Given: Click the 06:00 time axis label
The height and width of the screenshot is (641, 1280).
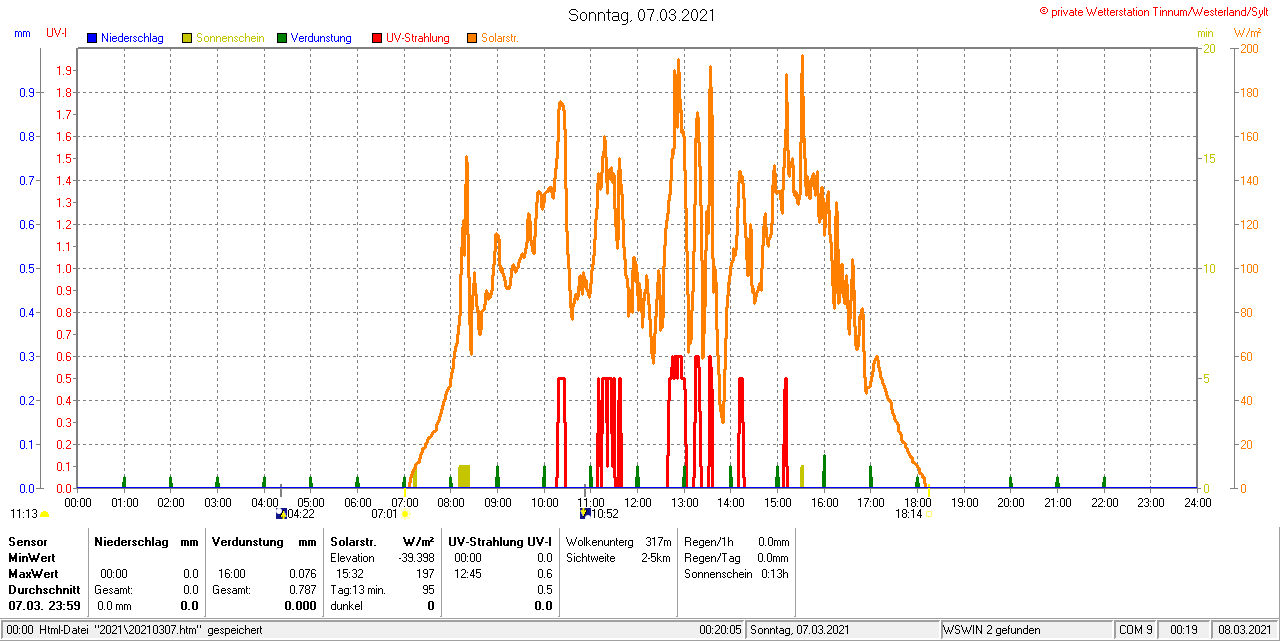Looking at the screenshot, I should pyautogui.click(x=357, y=502).
